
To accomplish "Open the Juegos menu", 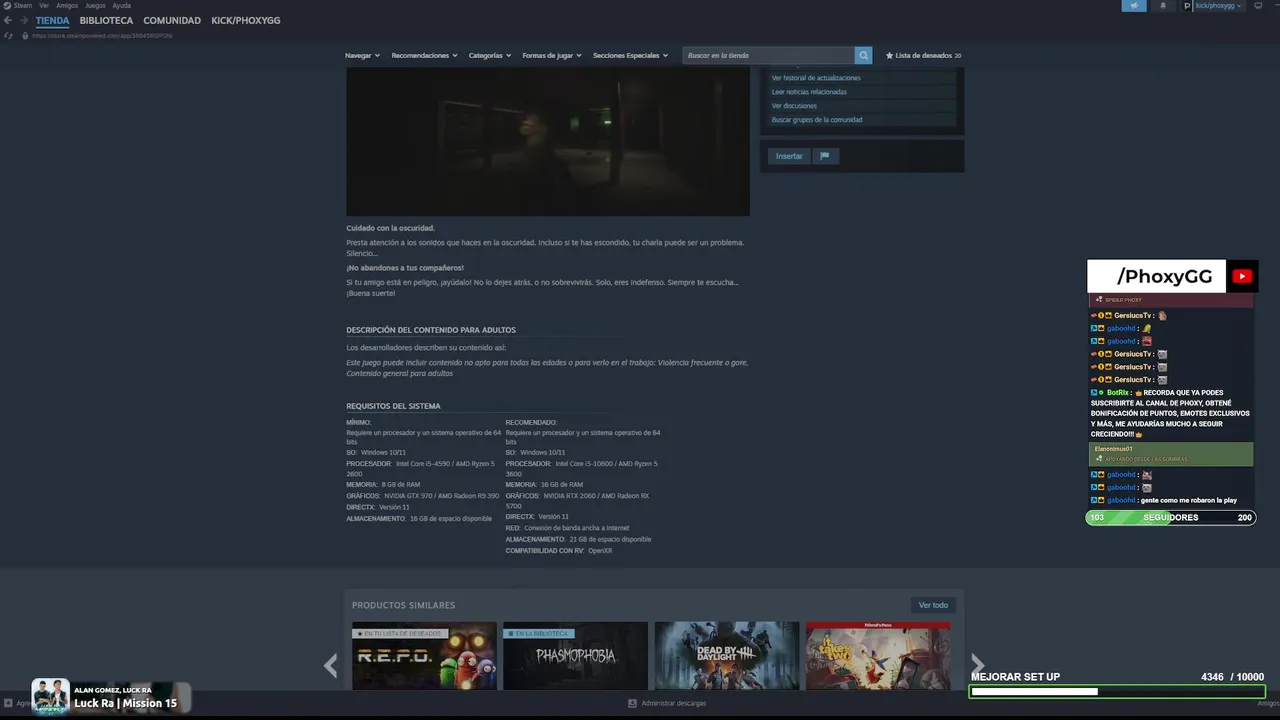I will pyautogui.click(x=95, y=5).
